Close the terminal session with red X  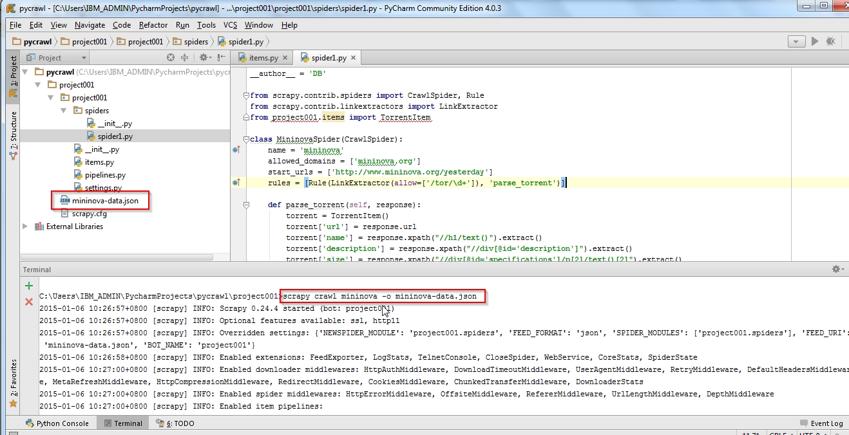28,301
